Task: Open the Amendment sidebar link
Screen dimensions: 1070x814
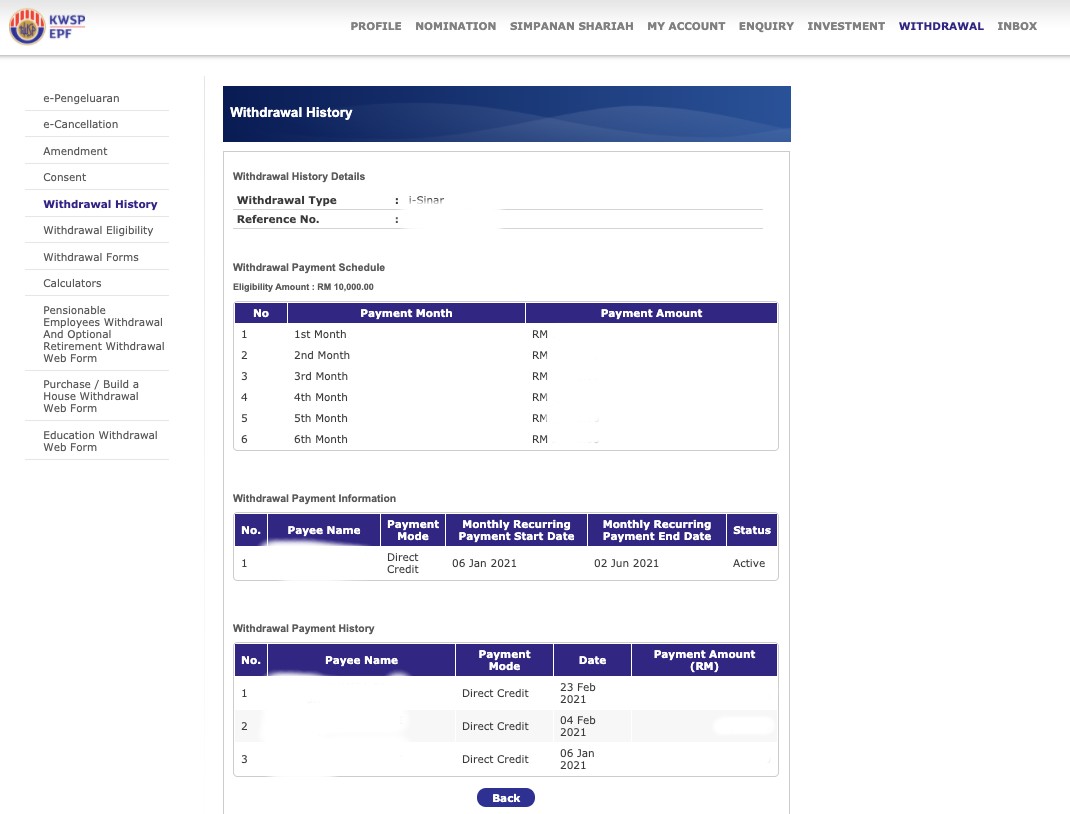Action: click(75, 151)
